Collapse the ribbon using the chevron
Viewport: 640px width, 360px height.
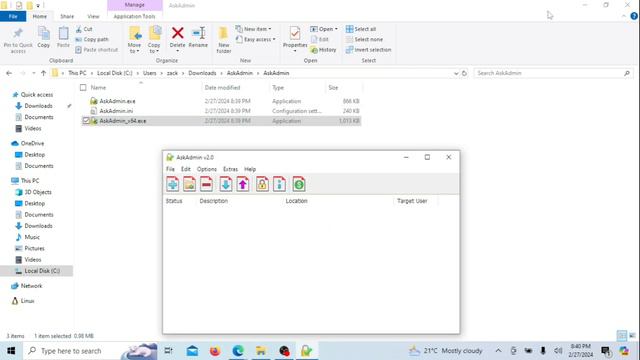[x=624, y=16]
